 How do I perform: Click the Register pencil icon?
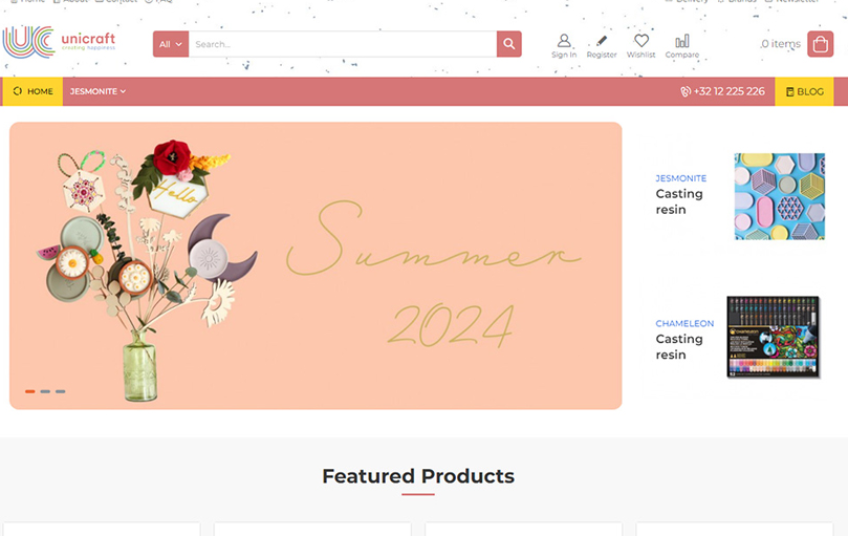pos(601,41)
